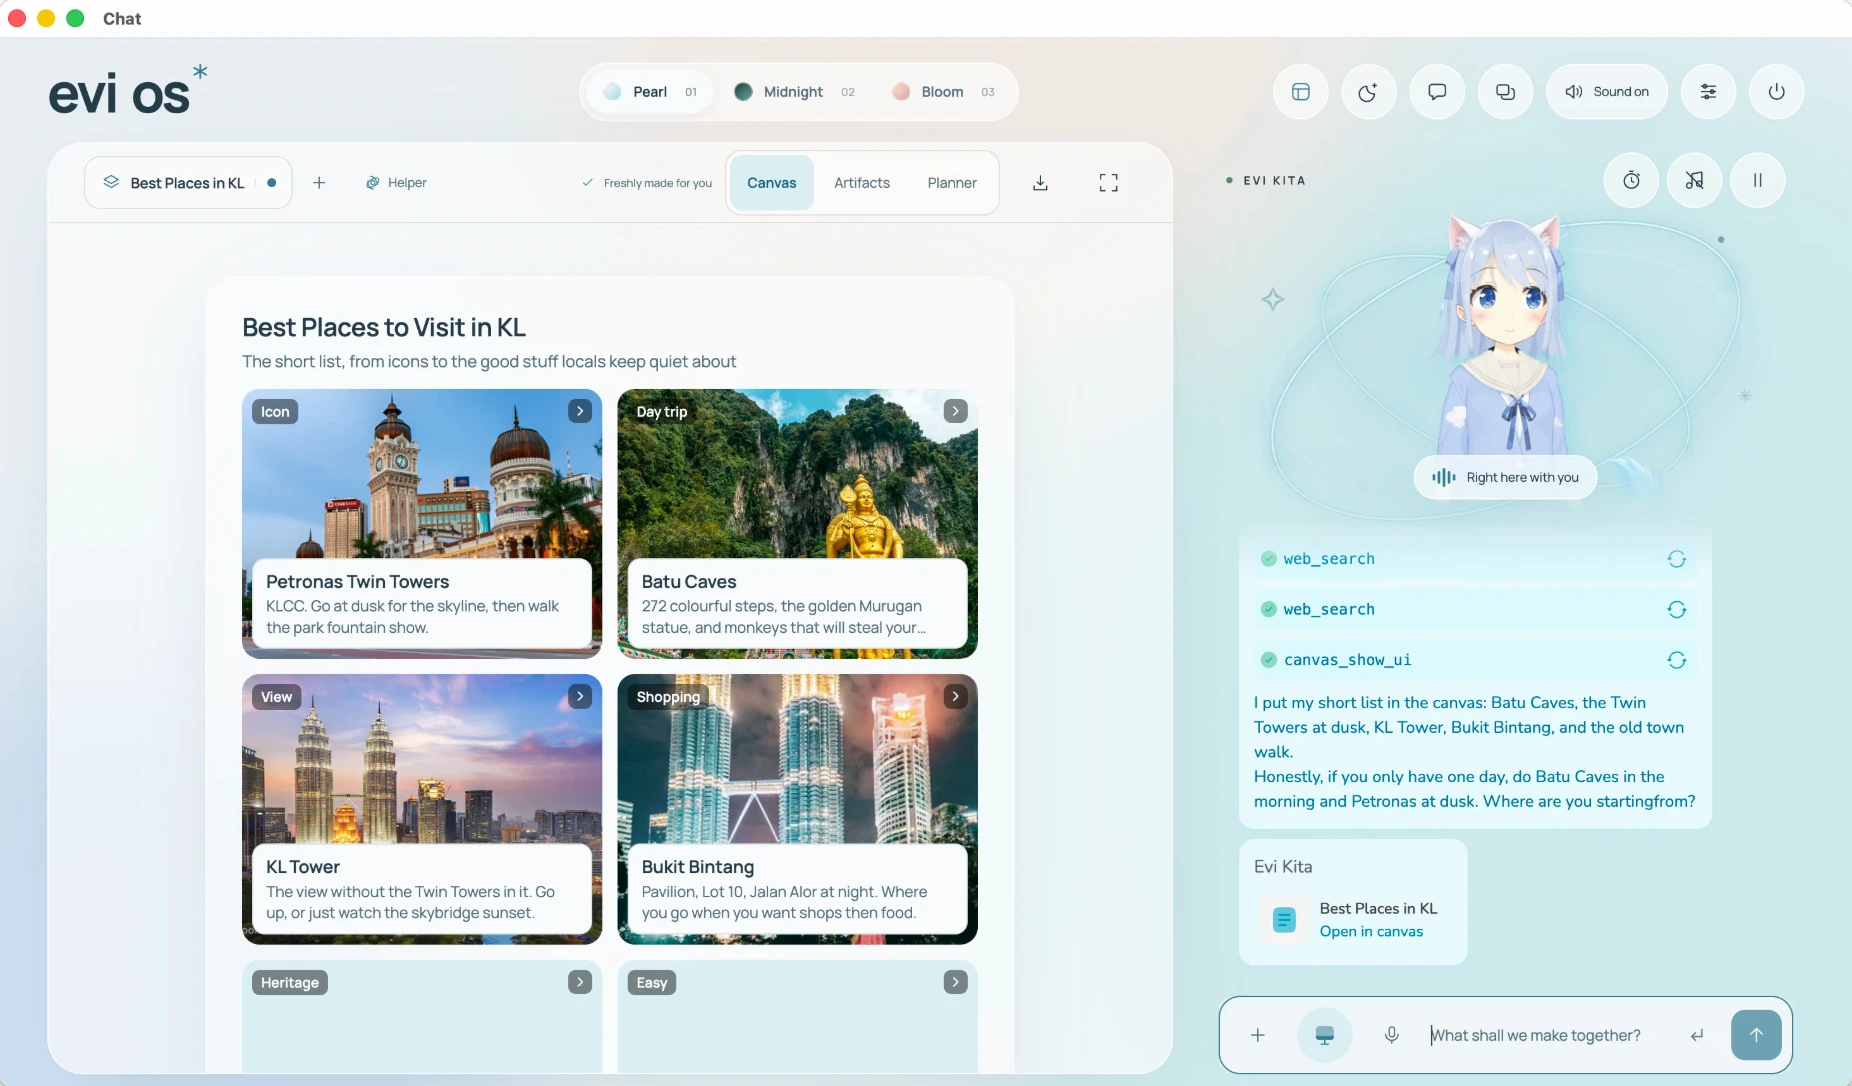Rerun the second web_search step
The height and width of the screenshot is (1086, 1852).
[x=1677, y=610]
